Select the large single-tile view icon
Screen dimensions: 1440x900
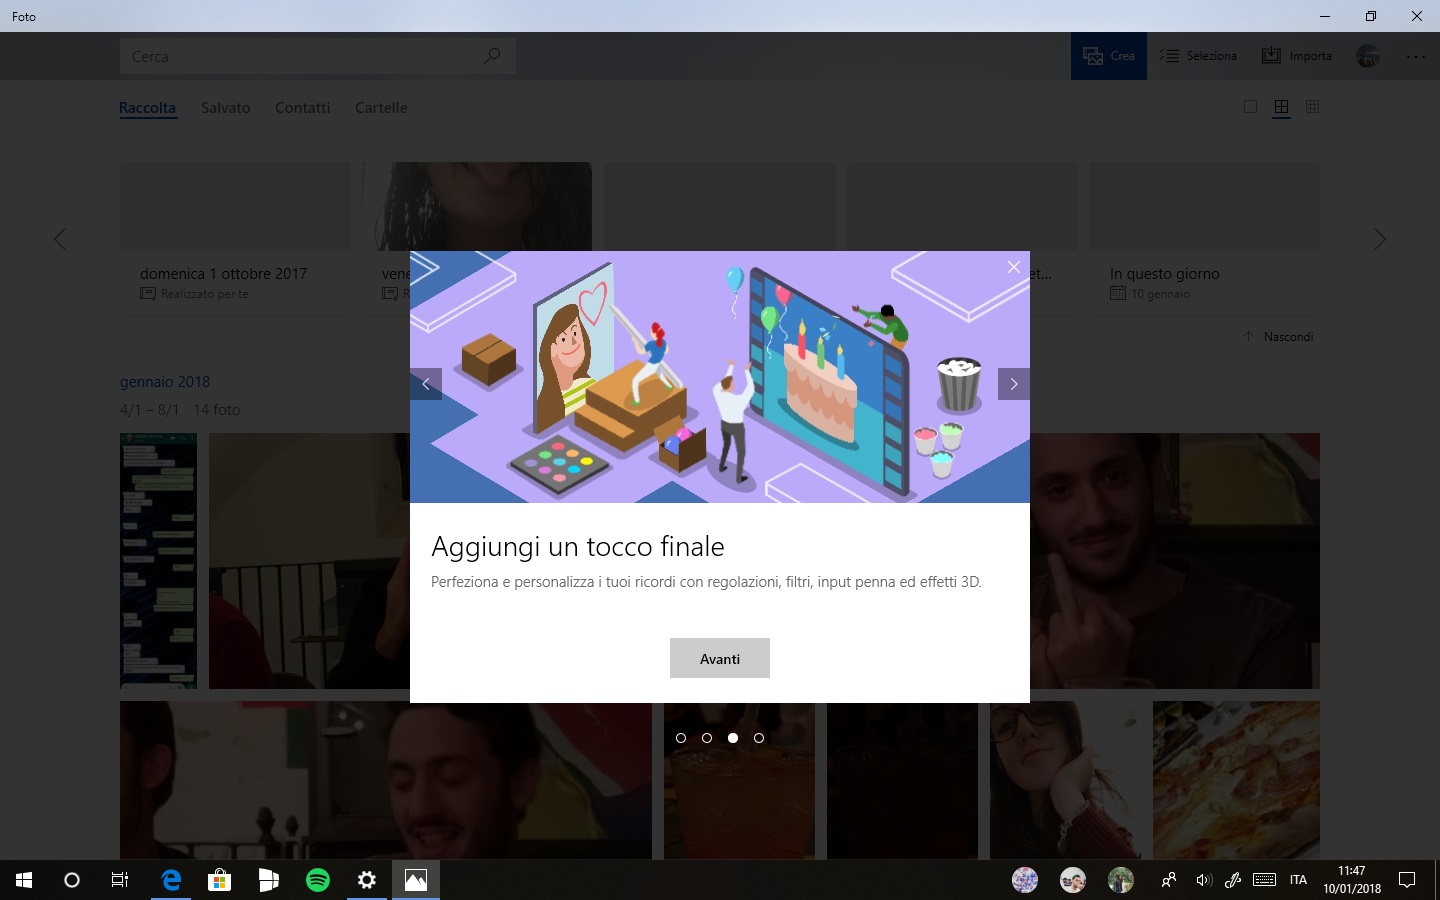tap(1250, 107)
